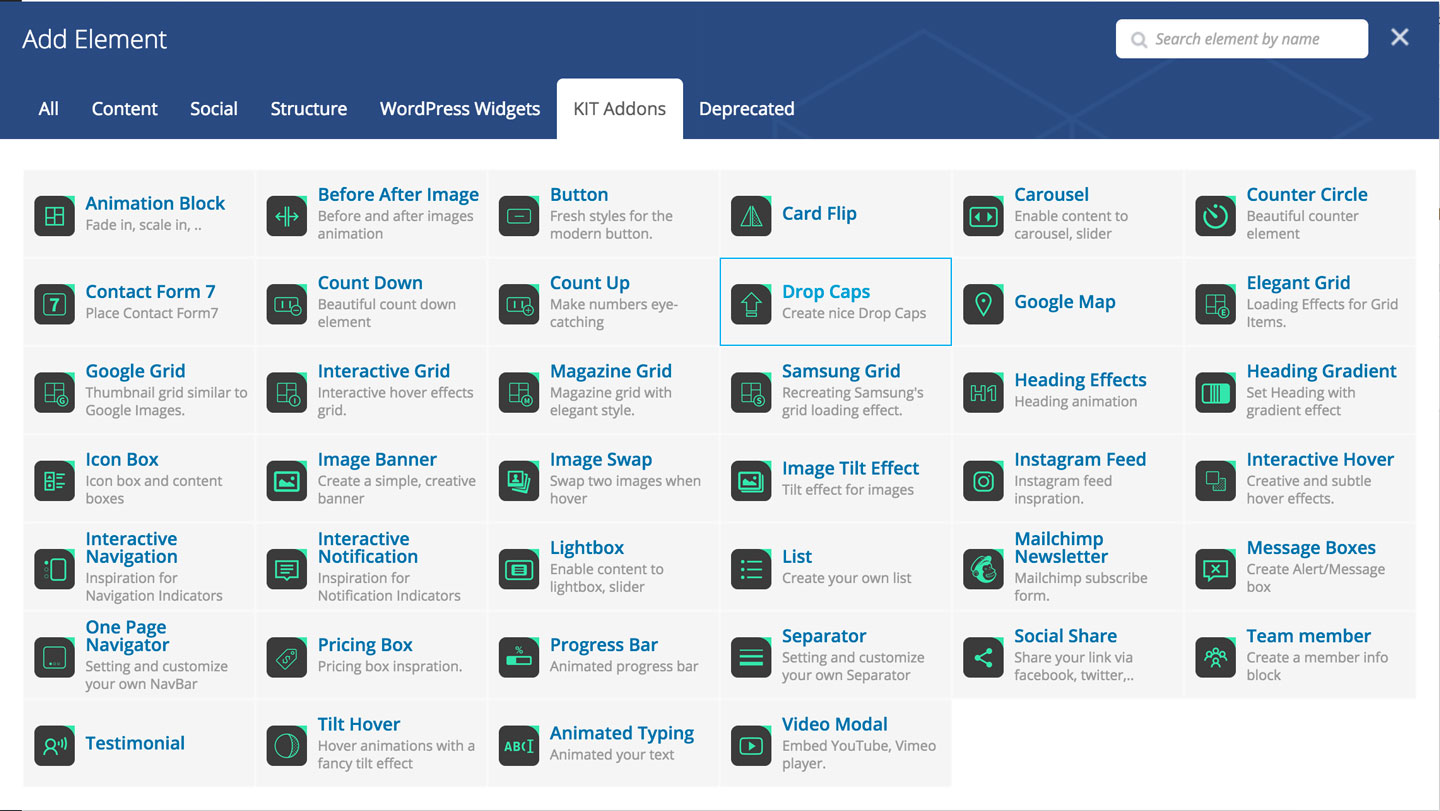1440x811 pixels.
Task: Choose the Image Swap icon
Action: (x=518, y=481)
